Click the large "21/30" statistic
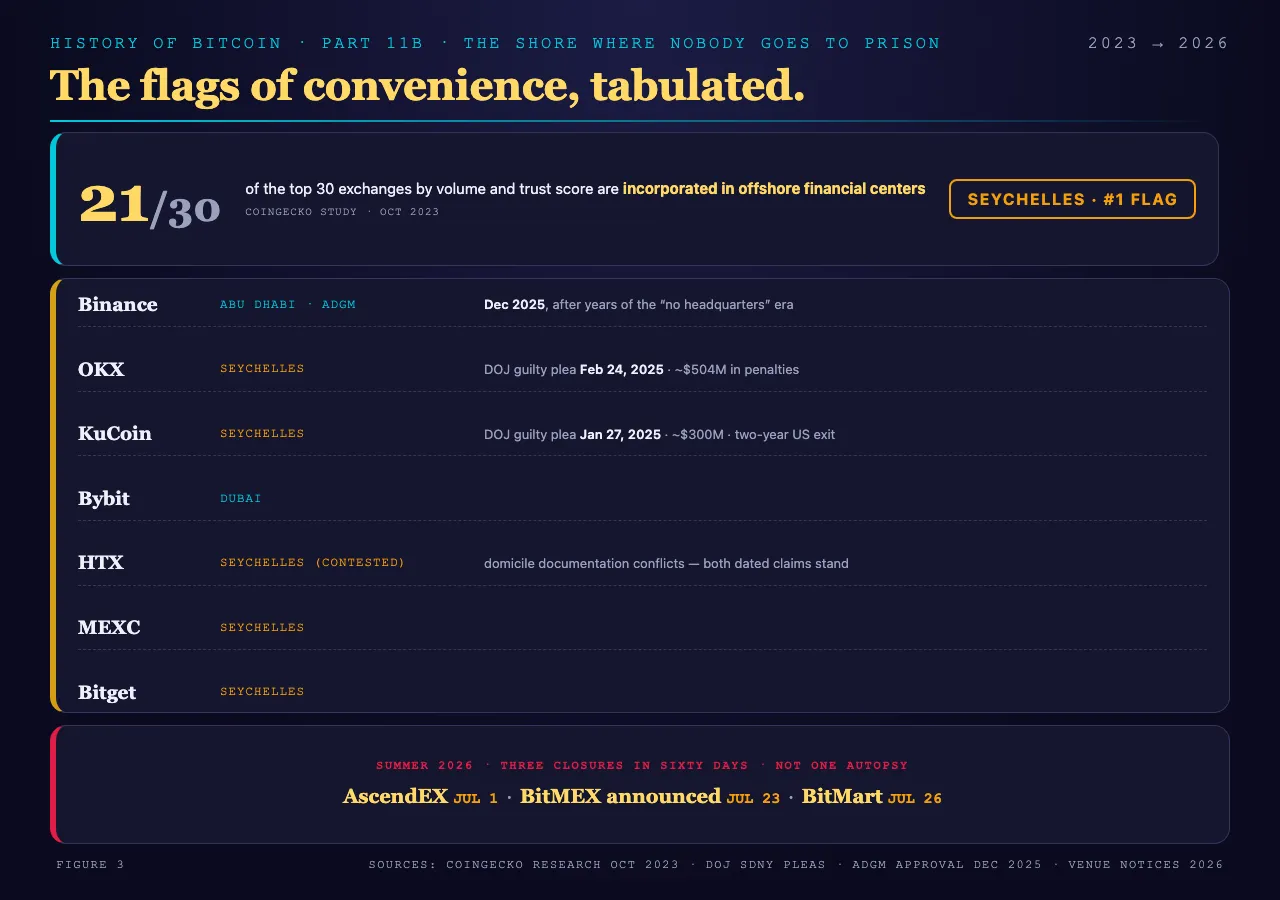Image resolution: width=1280 pixels, height=900 pixels. [x=149, y=204]
